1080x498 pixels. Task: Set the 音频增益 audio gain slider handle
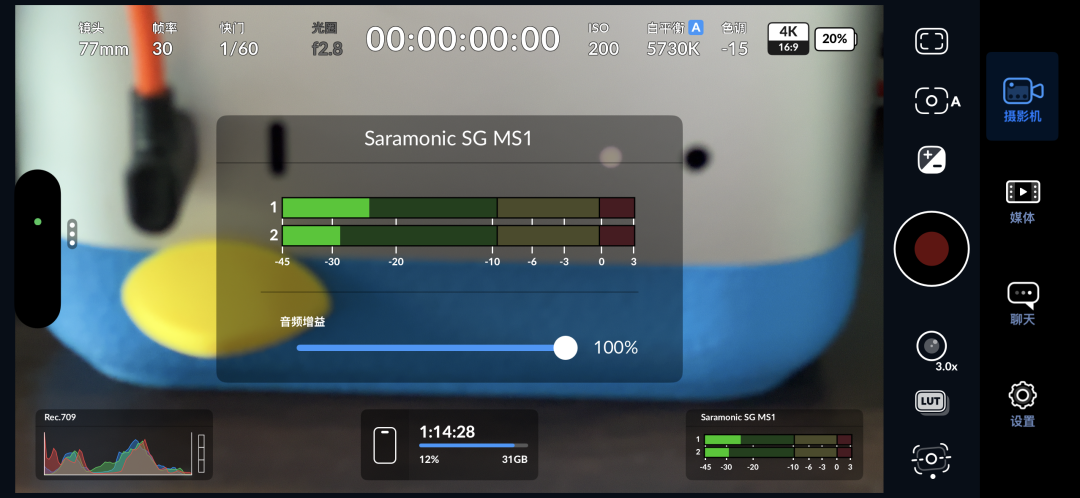pos(565,348)
